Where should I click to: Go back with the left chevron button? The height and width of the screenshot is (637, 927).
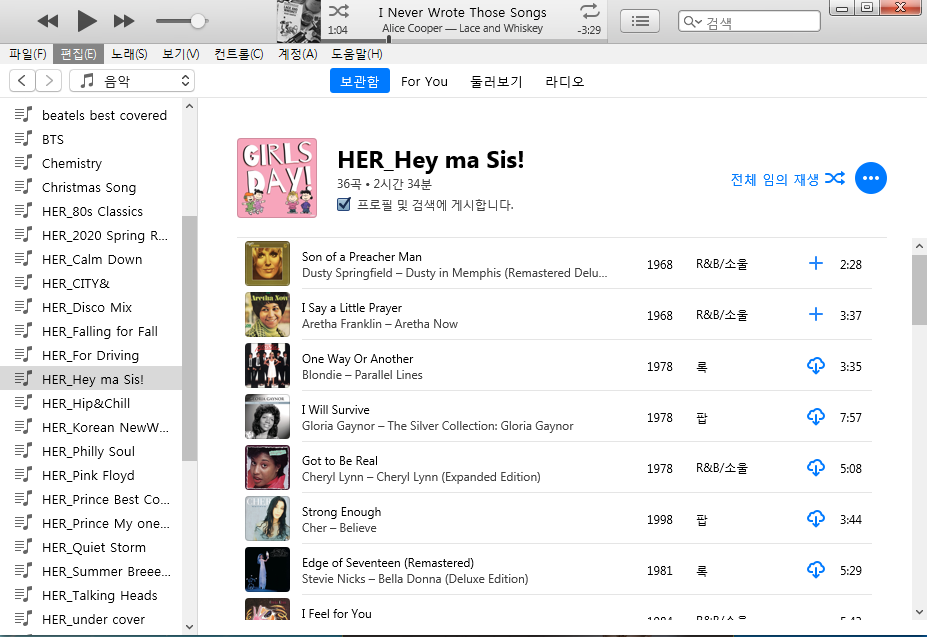[22, 80]
